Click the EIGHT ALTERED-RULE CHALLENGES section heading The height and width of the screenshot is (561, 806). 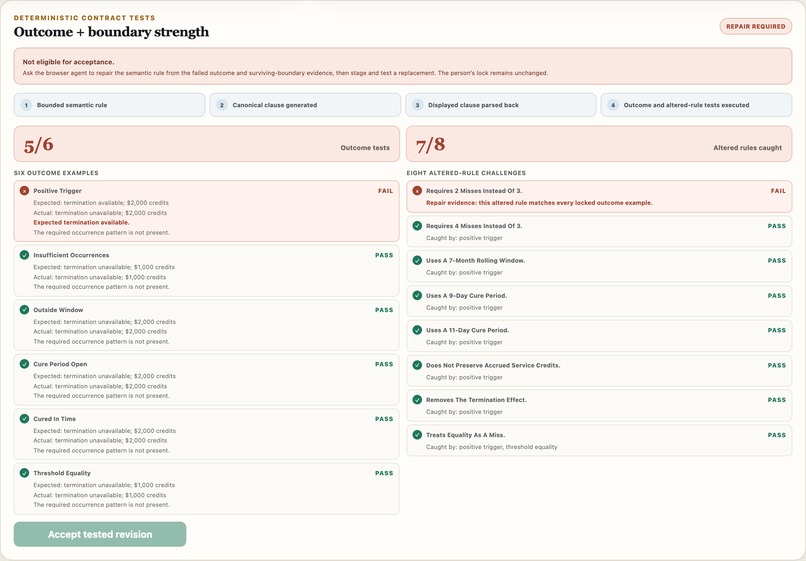466,173
